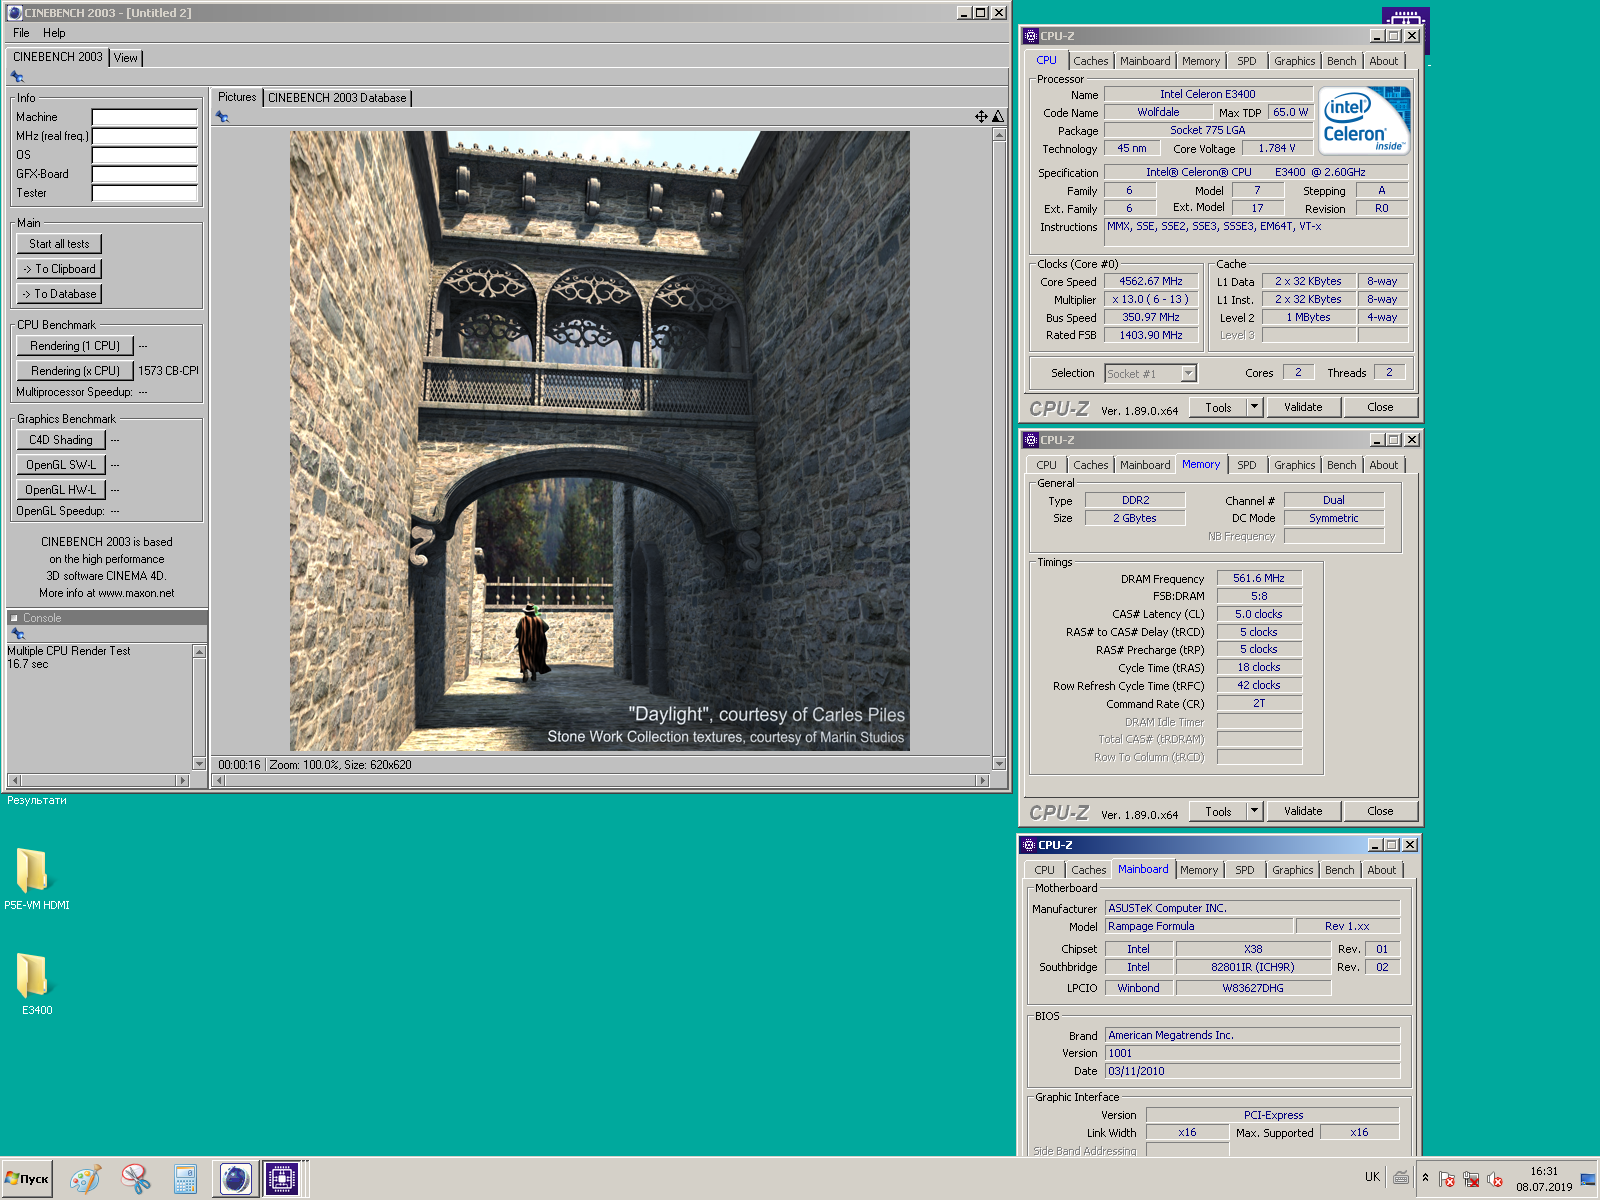
Task: Click the Console scrollbar up arrow
Action: pyautogui.click(x=199, y=651)
